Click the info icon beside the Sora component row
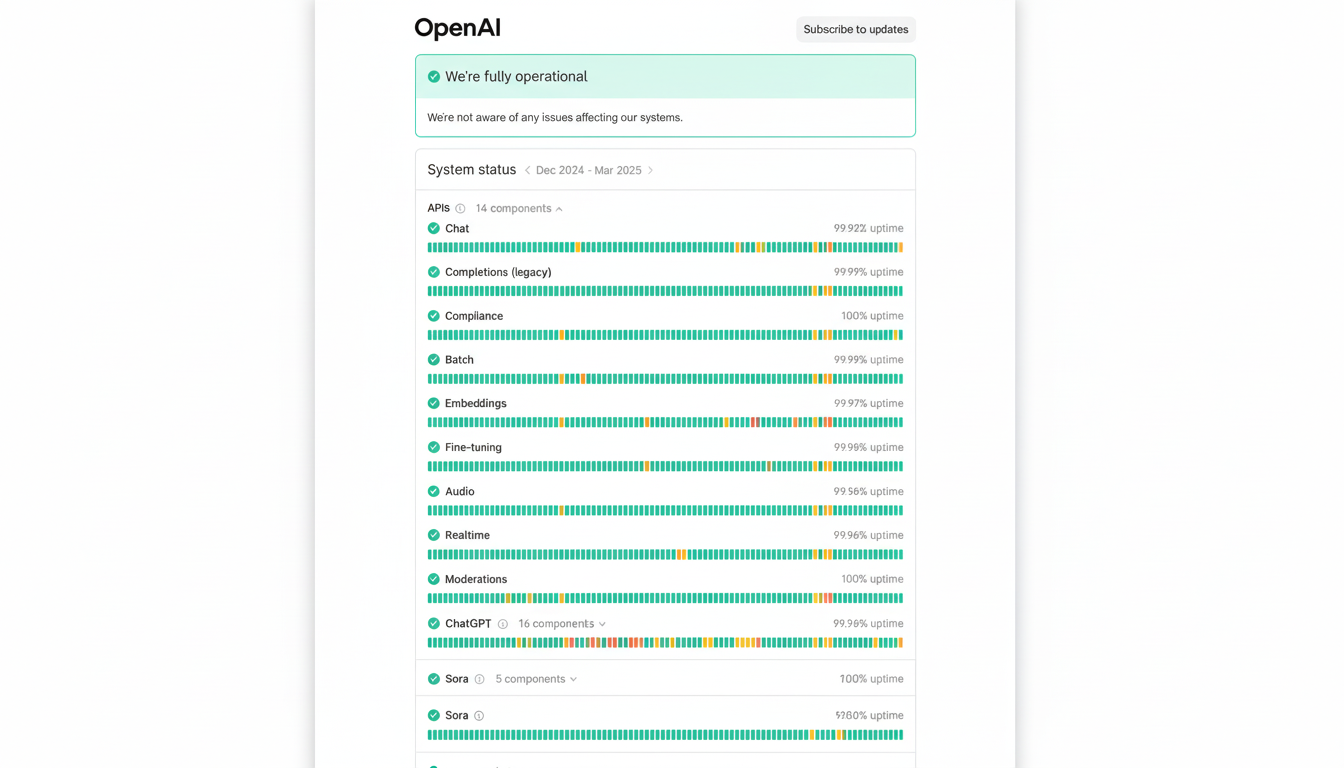Screen dimensions: 1344x768 pyautogui.click(x=478, y=715)
